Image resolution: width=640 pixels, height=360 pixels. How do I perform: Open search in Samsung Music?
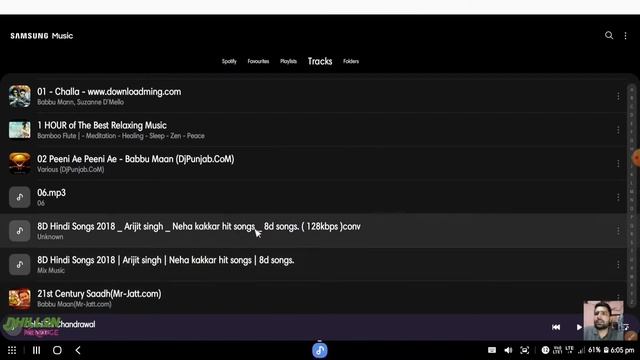click(609, 36)
